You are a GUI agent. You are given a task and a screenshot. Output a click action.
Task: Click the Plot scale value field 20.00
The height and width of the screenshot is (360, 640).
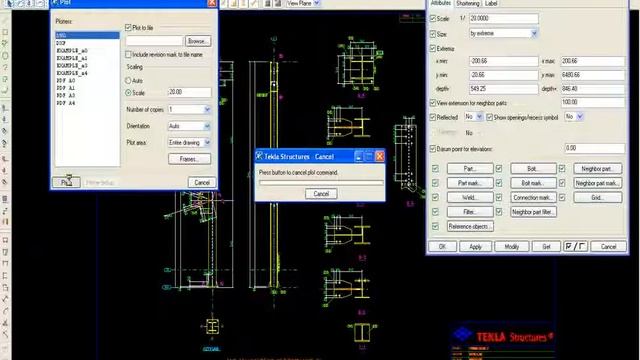point(189,92)
